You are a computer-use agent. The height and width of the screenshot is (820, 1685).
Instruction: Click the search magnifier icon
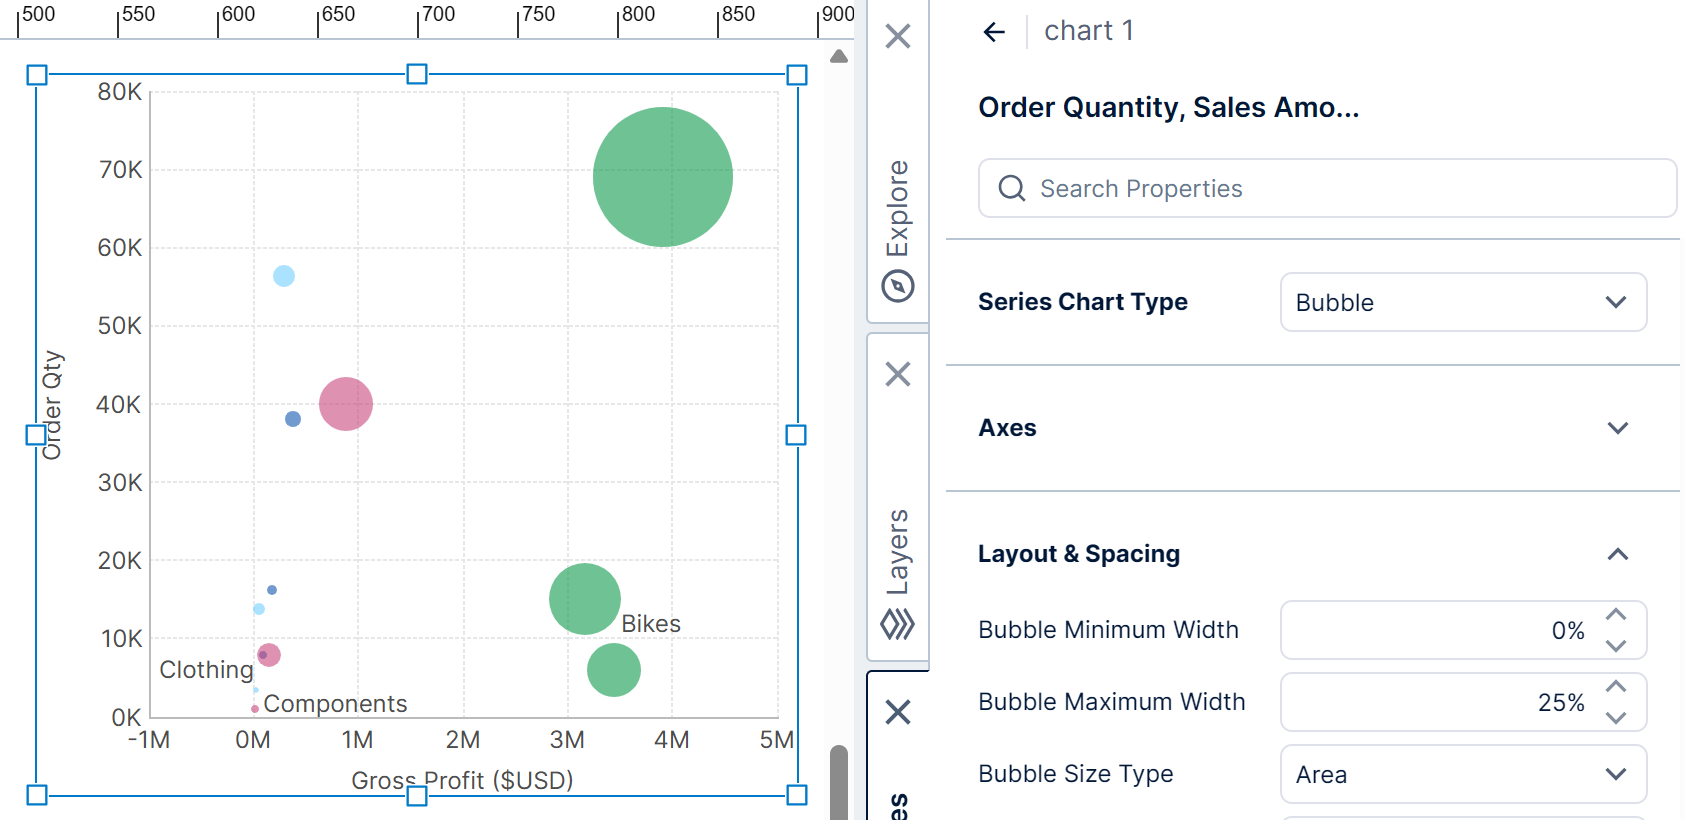pyautogui.click(x=1012, y=188)
